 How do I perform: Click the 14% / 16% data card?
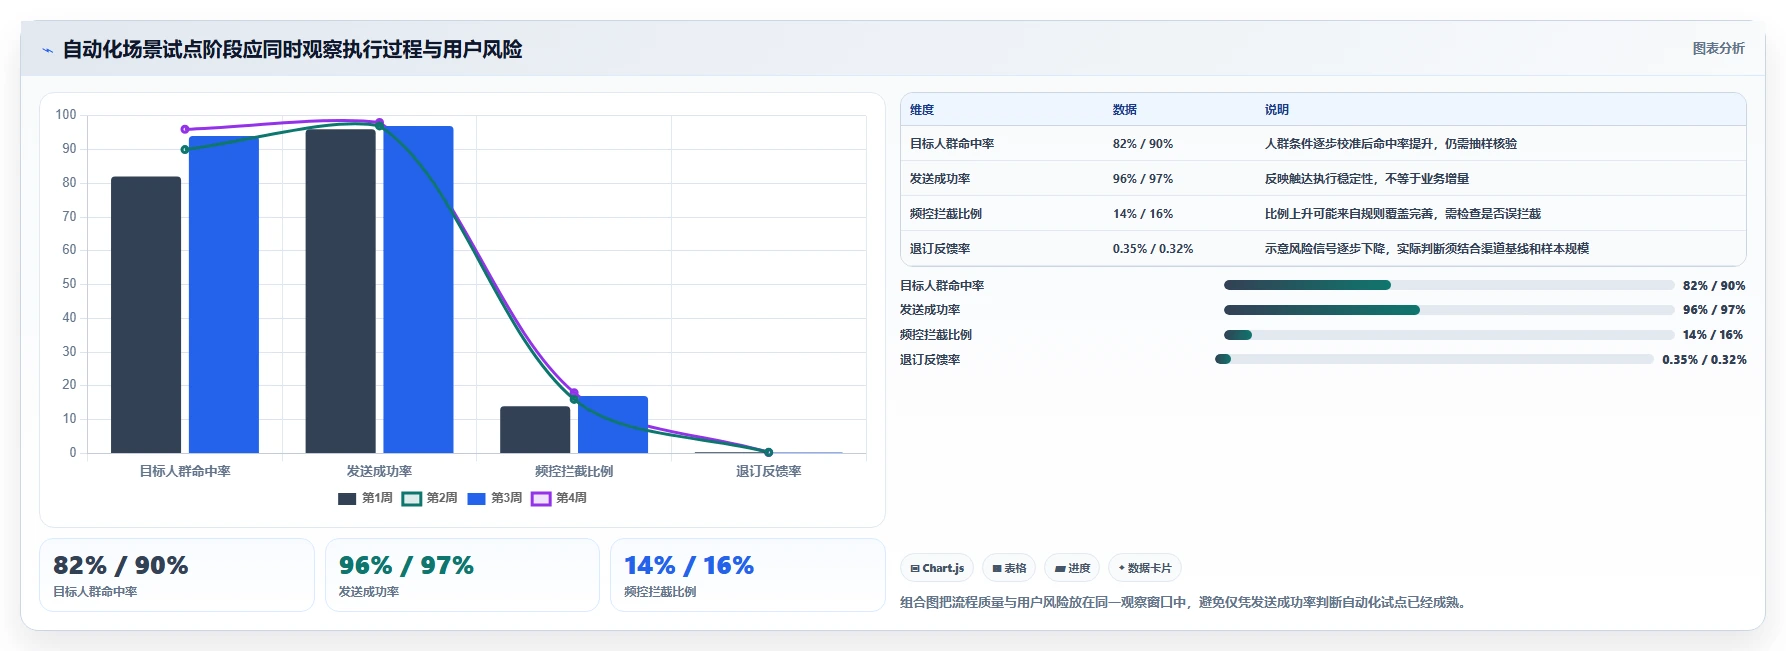tap(748, 575)
